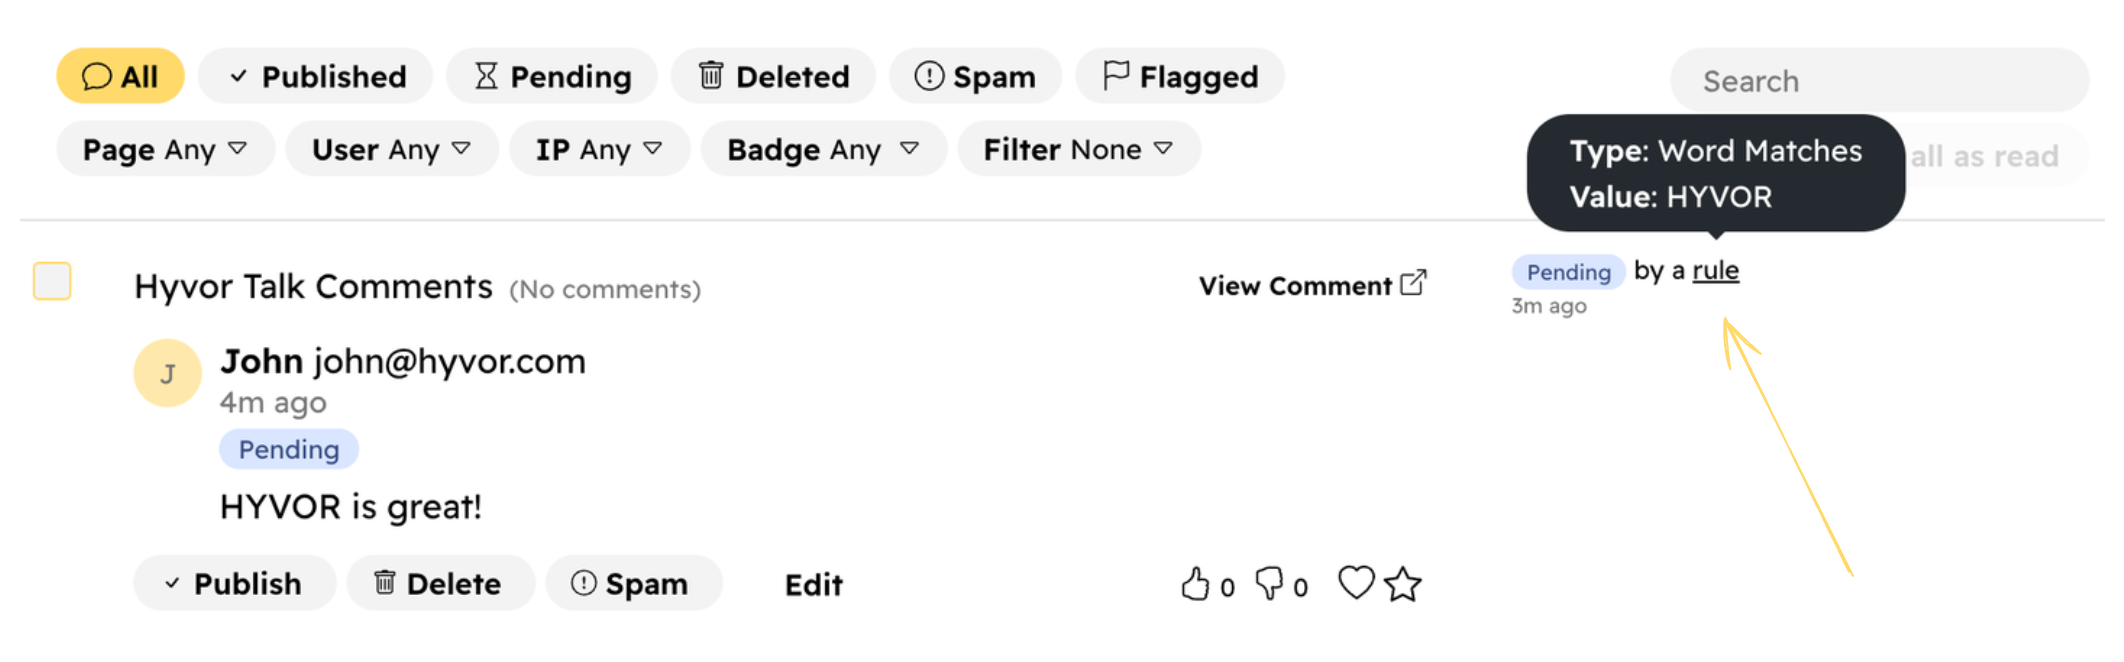Click the hourglass icon on the Pending filter
2124x662 pixels.
[486, 75]
